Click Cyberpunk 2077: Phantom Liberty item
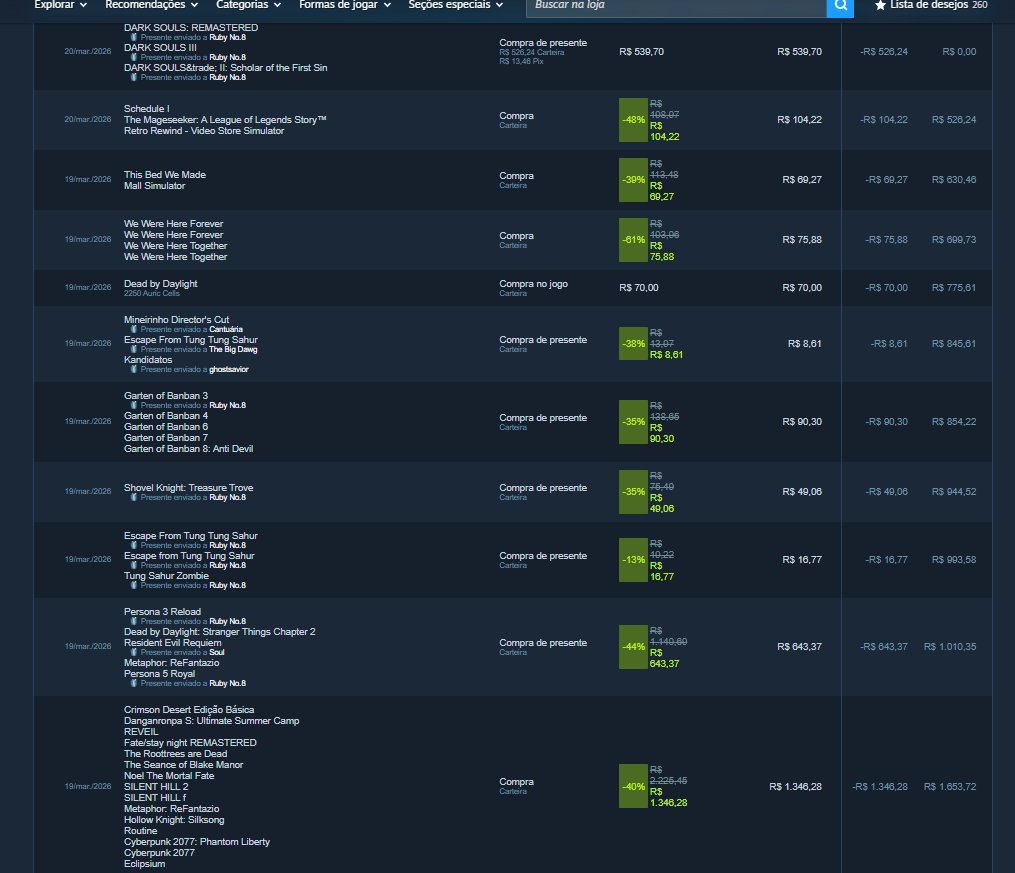The height and width of the screenshot is (873, 1015). point(197,842)
